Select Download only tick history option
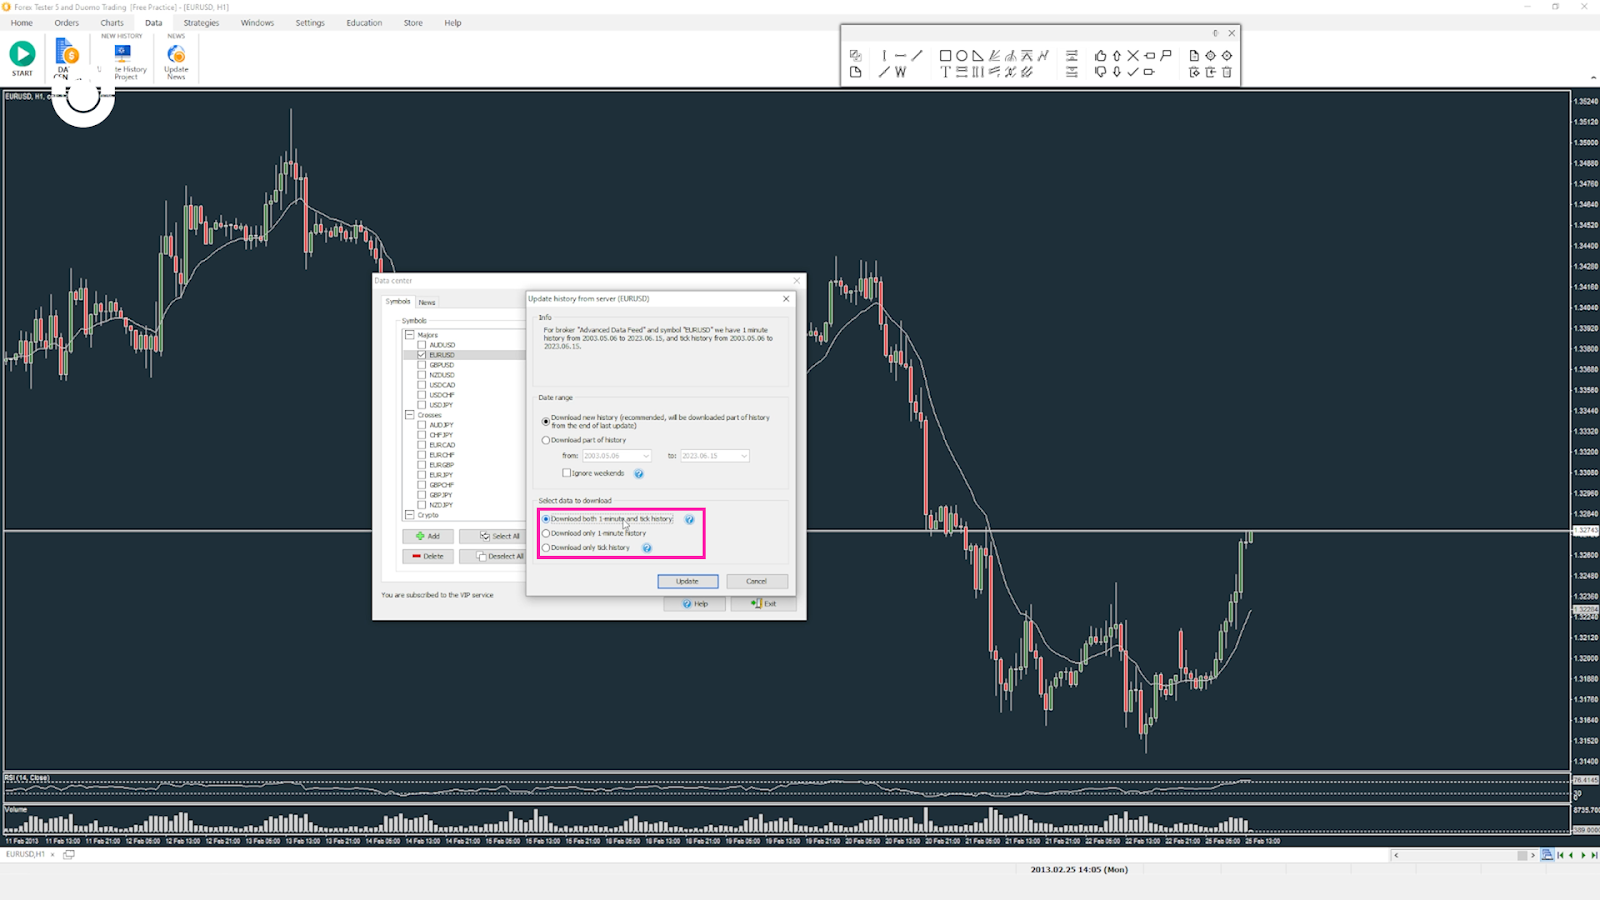This screenshot has width=1600, height=900. 546,549
